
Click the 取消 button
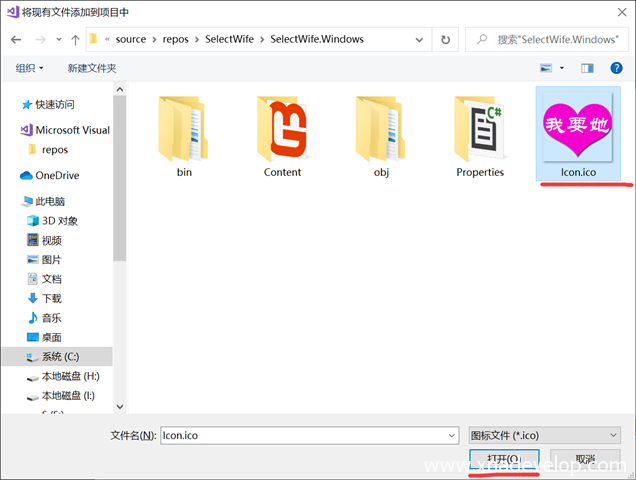(x=585, y=461)
